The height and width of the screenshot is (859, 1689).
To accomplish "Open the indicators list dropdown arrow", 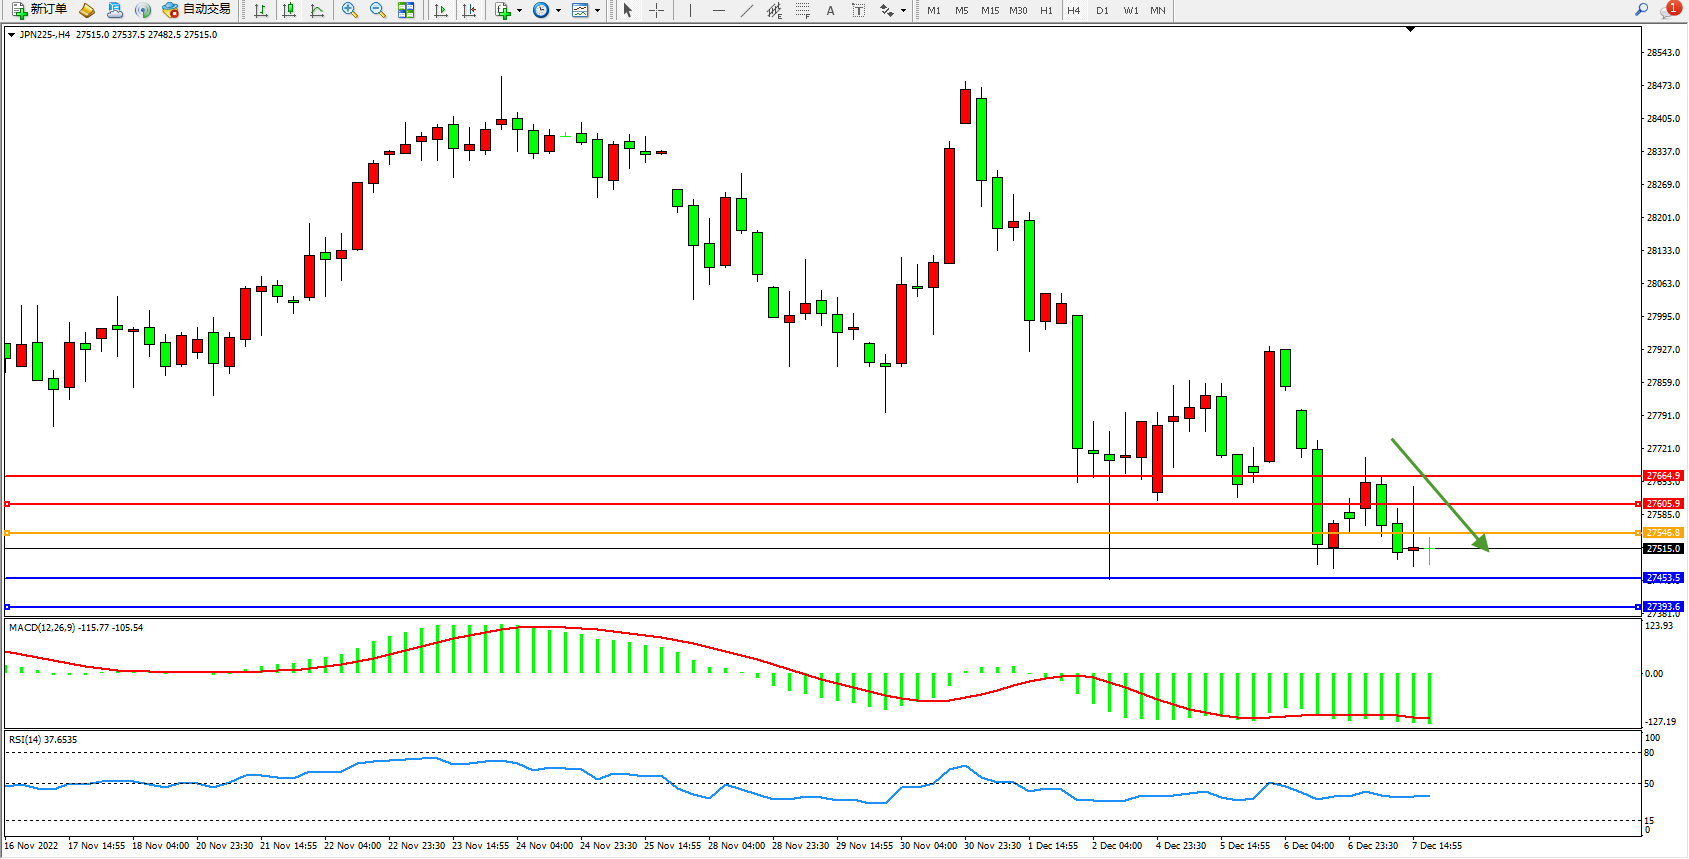I will (x=519, y=11).
